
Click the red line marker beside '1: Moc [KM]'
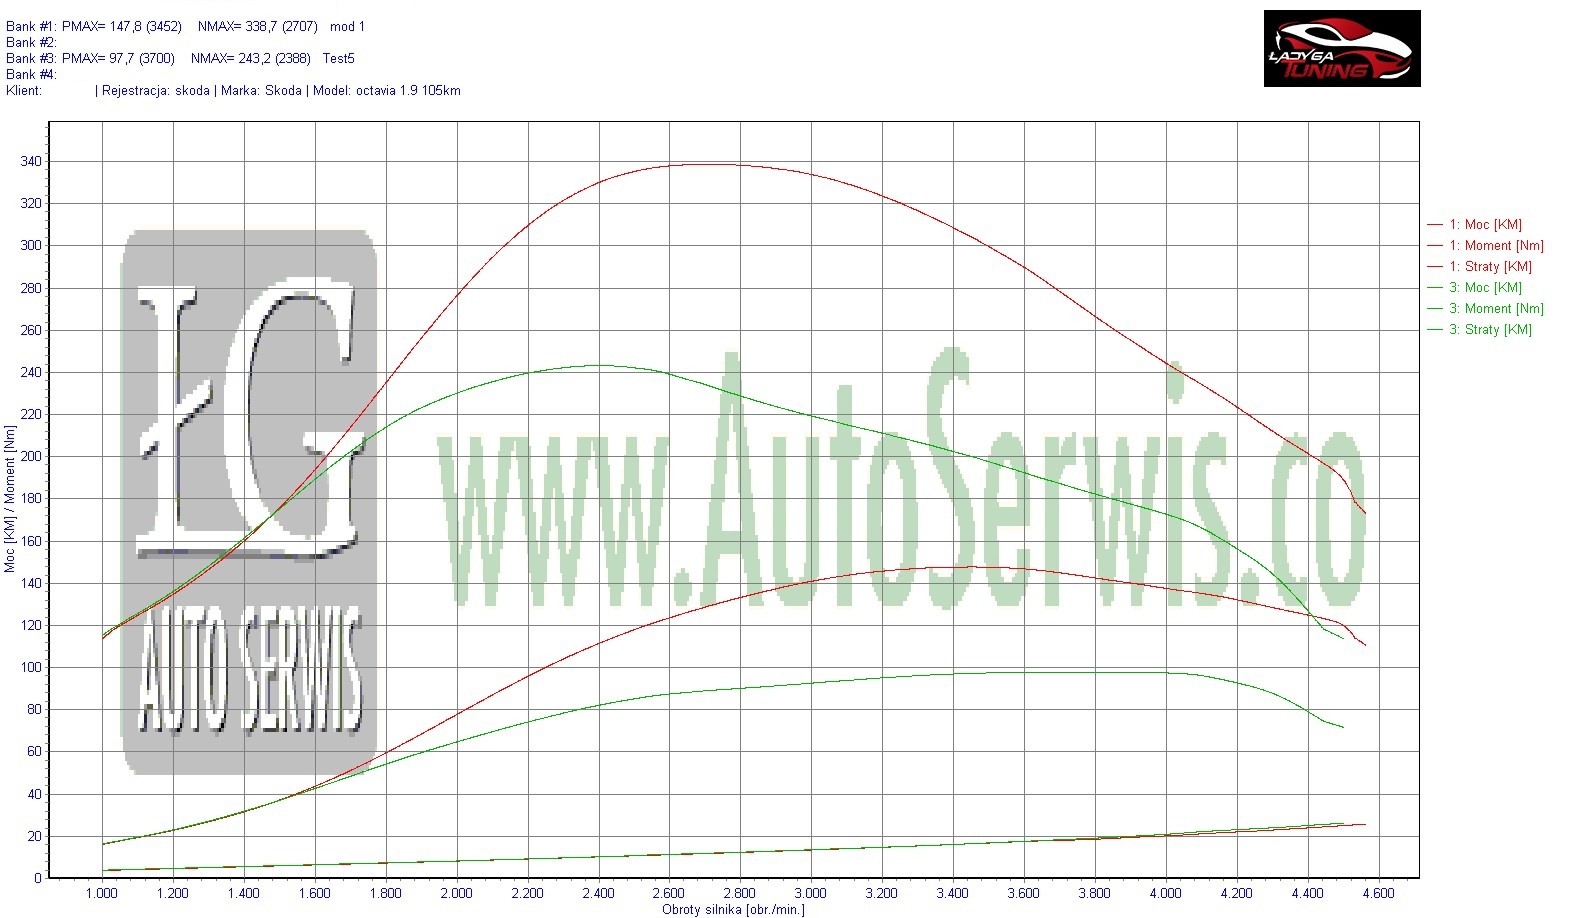1434,225
